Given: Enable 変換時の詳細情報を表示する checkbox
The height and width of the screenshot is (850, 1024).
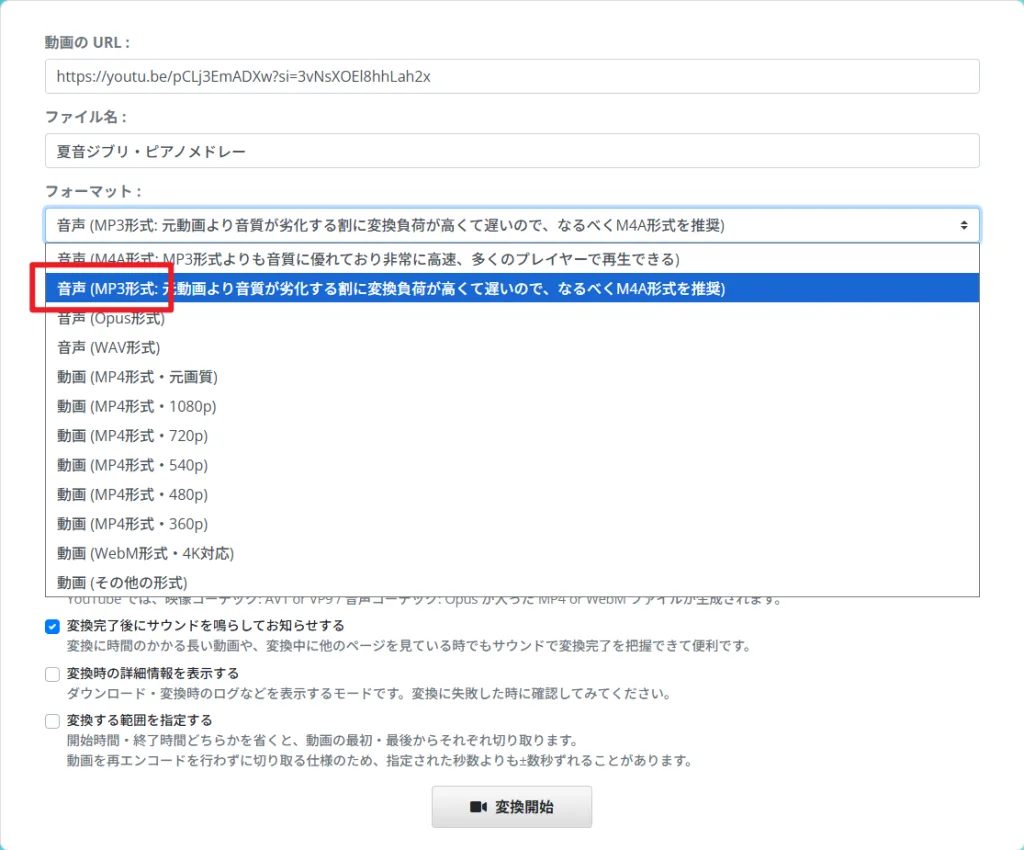Looking at the screenshot, I should [52, 674].
